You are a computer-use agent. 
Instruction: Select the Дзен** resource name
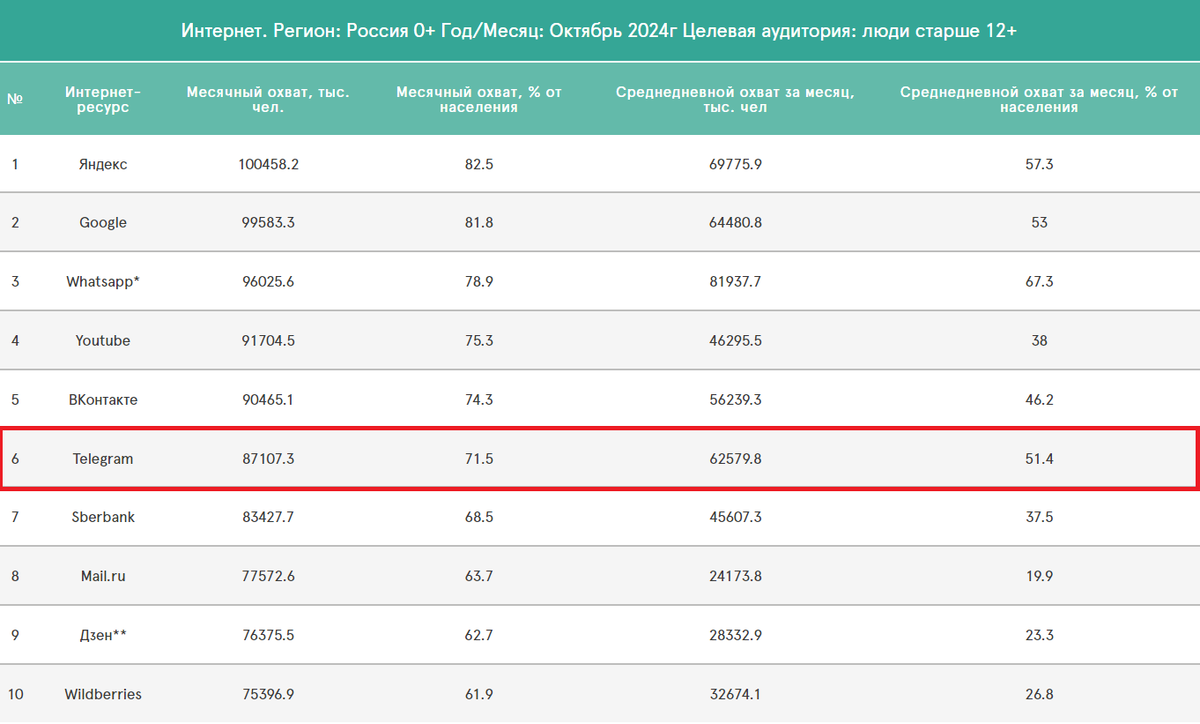coord(103,635)
